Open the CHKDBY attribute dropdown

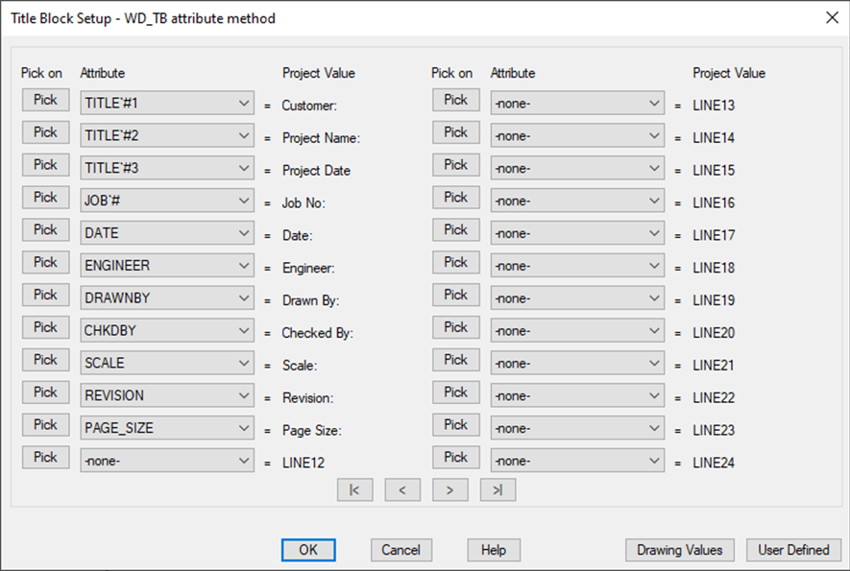167,331
